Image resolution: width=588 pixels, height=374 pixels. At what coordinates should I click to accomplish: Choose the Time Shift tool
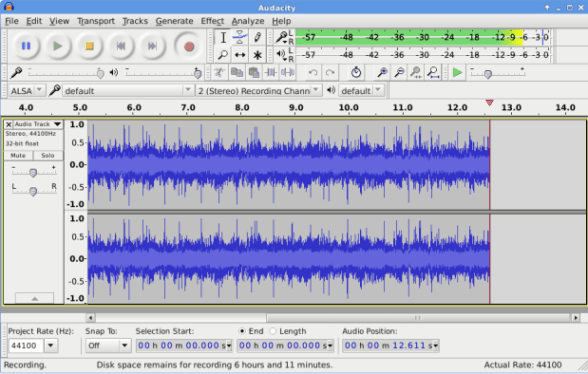pos(240,55)
